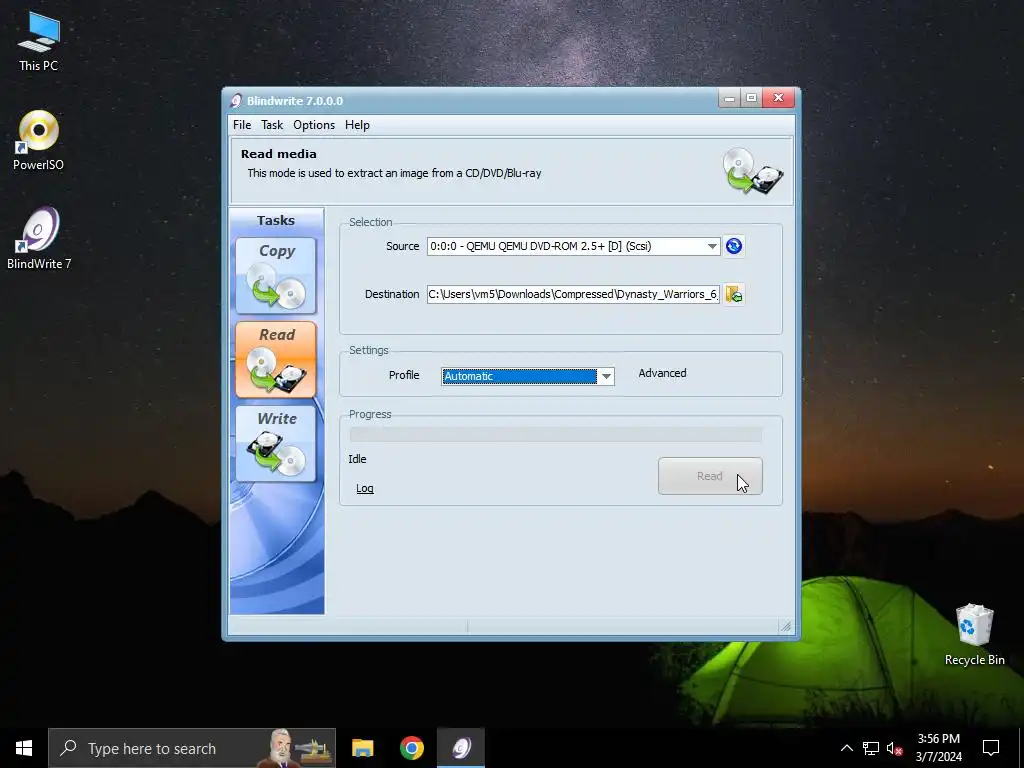The width and height of the screenshot is (1024, 768).
Task: Click the taskbar clock and date
Action: point(938,748)
